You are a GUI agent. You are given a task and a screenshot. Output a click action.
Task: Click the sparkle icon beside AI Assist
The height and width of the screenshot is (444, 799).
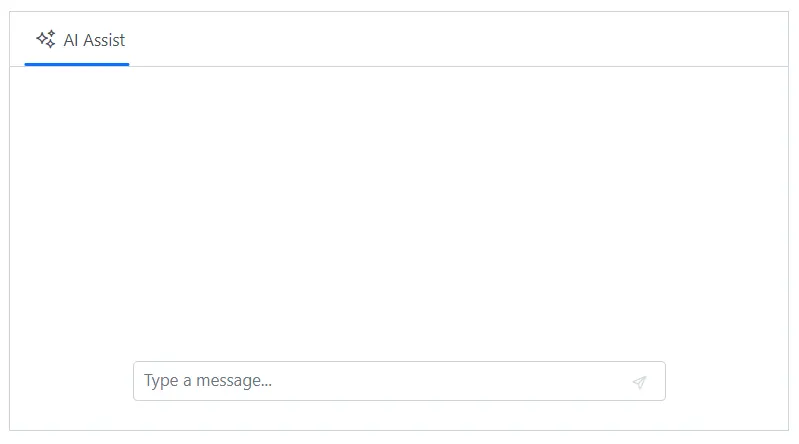point(45,40)
